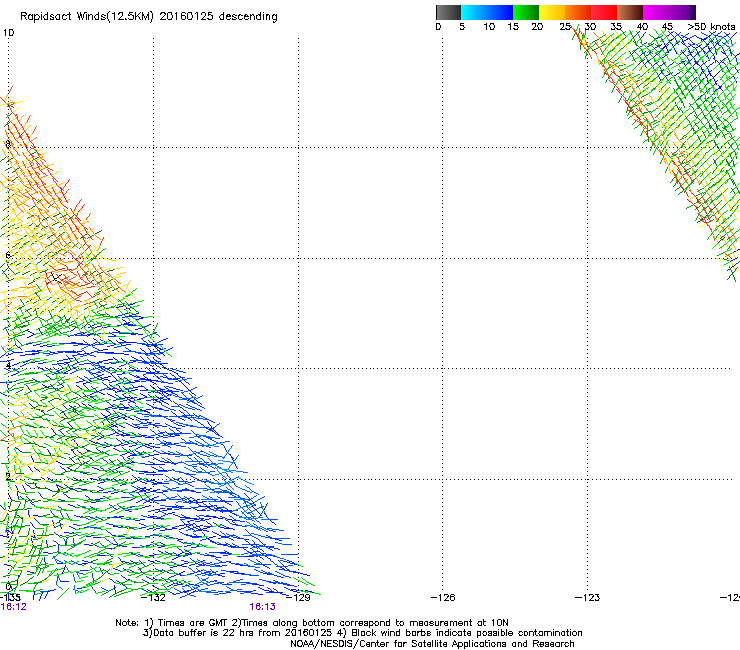Click the red 30-35 knots color band
Screen dimensions: 740x650
tap(604, 12)
